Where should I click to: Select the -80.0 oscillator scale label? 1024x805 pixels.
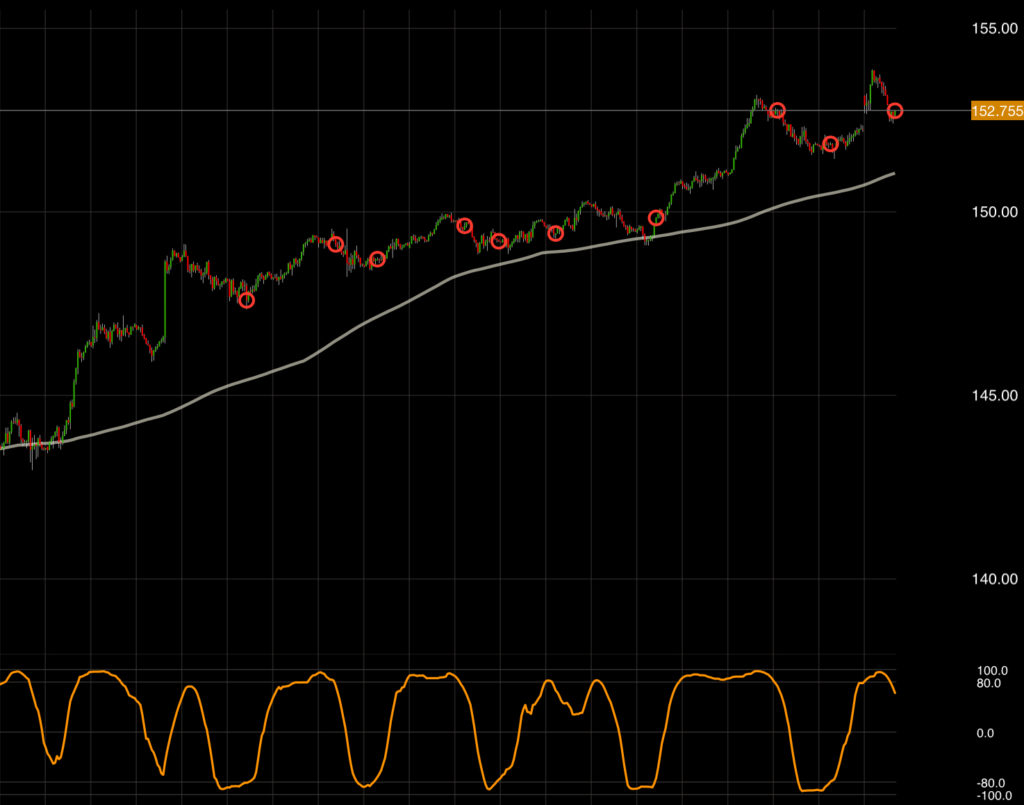(992, 783)
